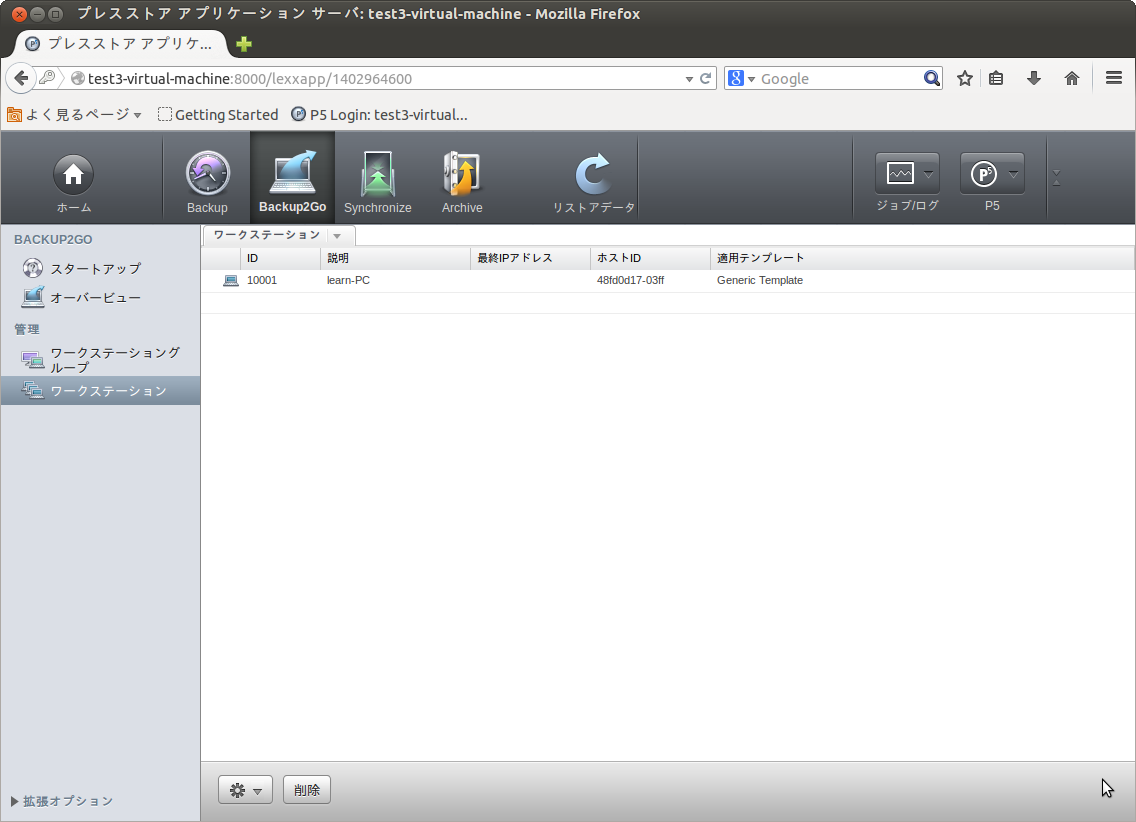
Task: Open the Firefox hamburger menu
Action: [x=1113, y=79]
